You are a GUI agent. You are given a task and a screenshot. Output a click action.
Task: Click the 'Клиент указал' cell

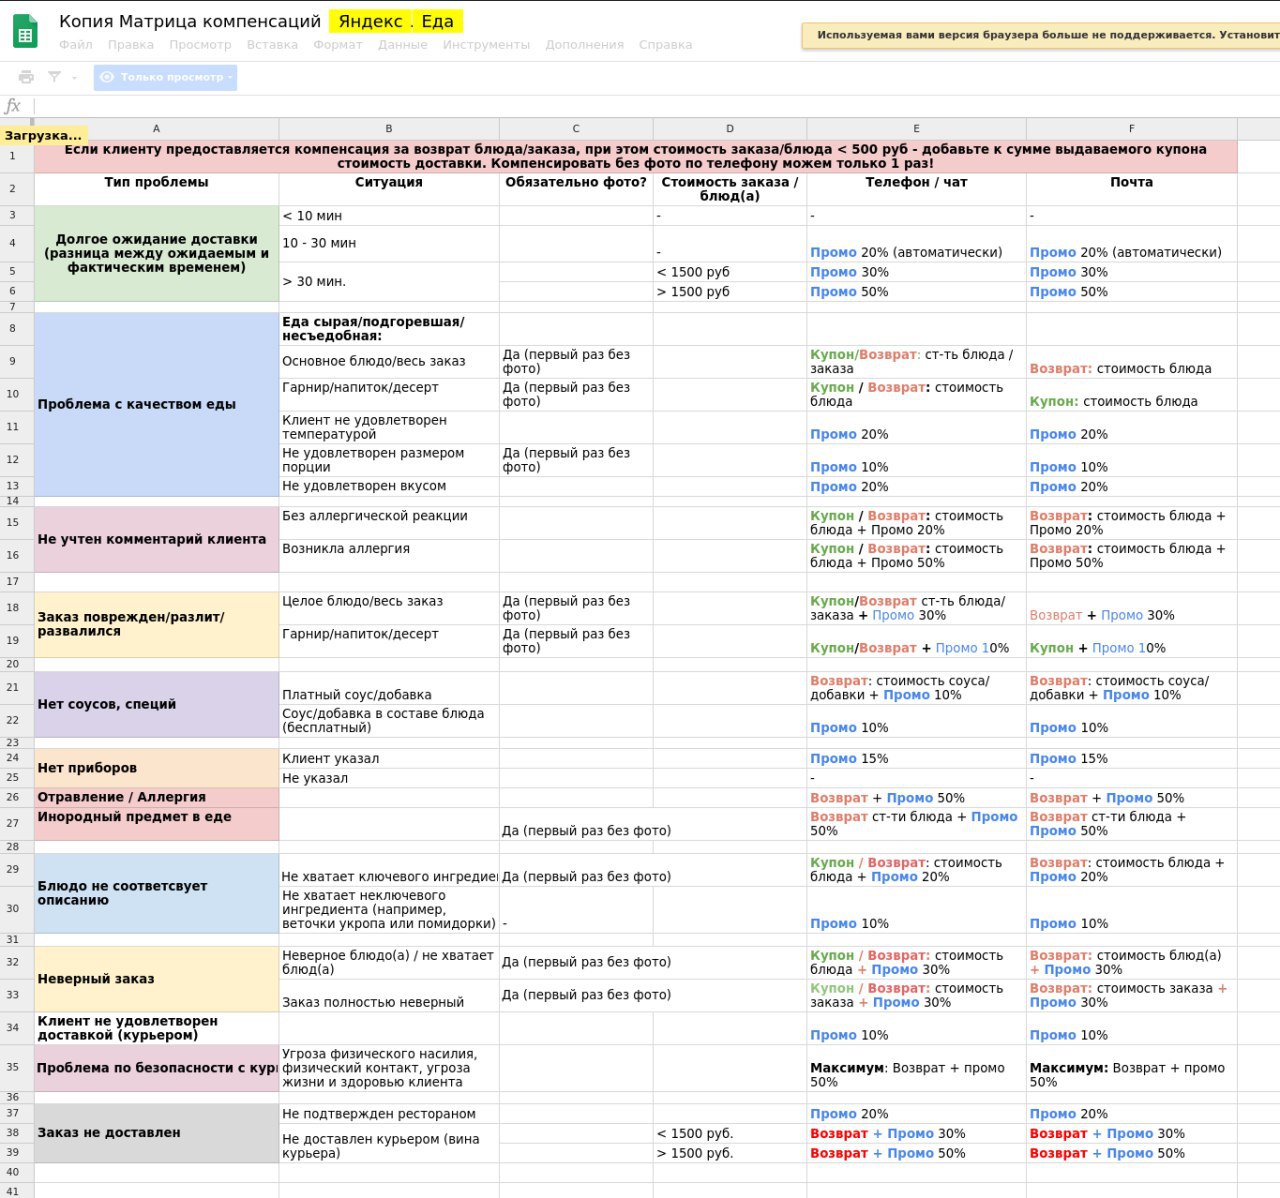click(389, 758)
